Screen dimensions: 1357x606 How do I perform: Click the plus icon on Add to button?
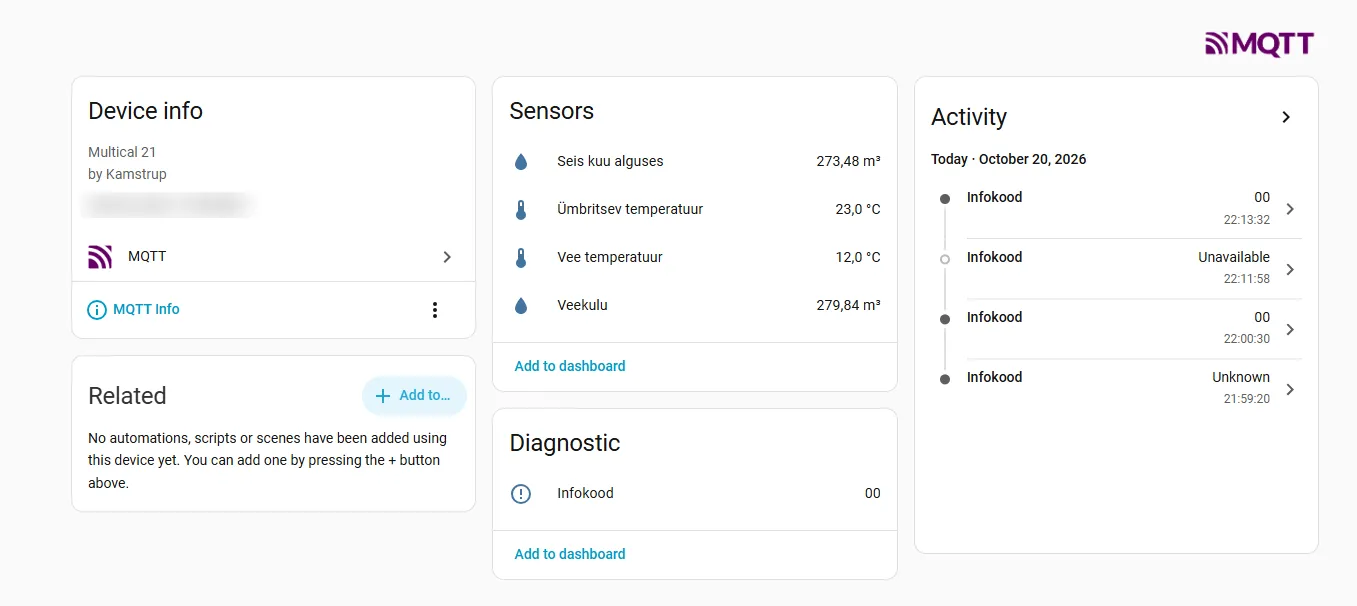(382, 396)
